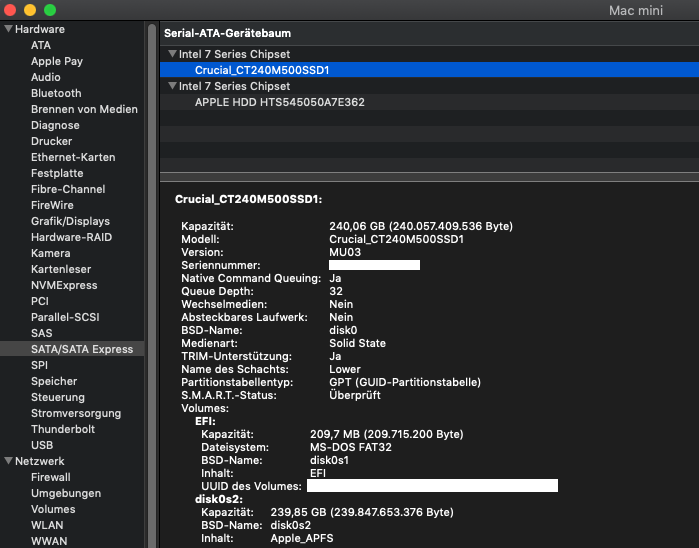Screen dimensions: 699x548
Task: Show Kartenleser information
Action: pyautogui.click(x=61, y=269)
